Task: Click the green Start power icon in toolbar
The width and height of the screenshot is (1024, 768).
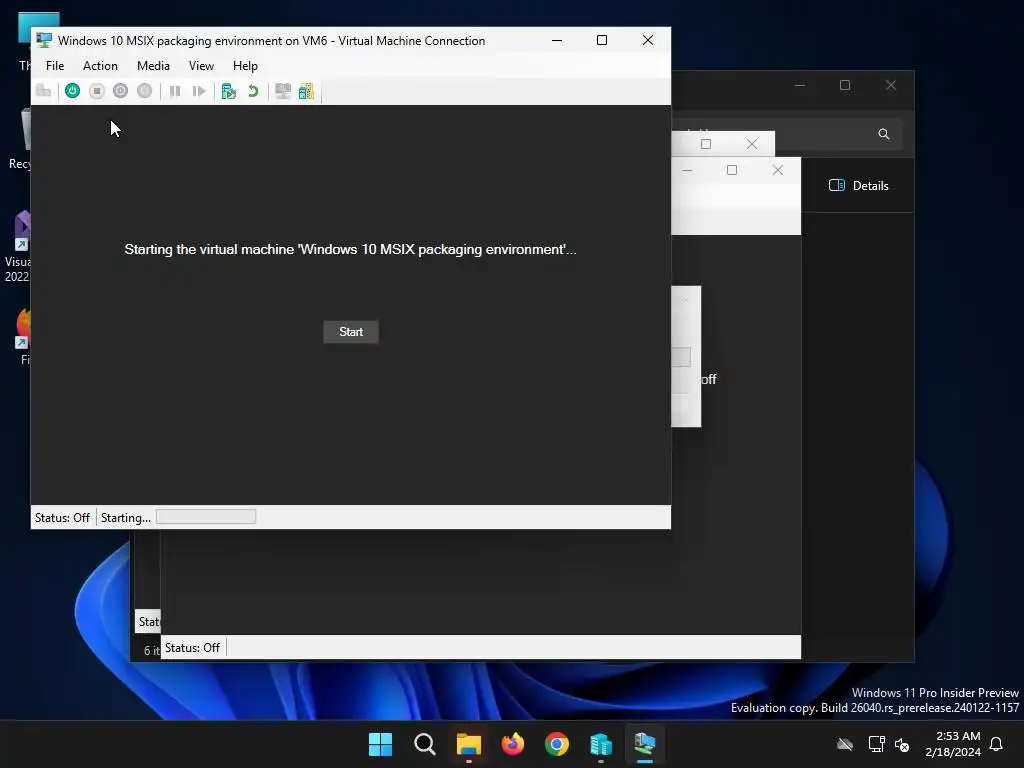Action: 72,91
